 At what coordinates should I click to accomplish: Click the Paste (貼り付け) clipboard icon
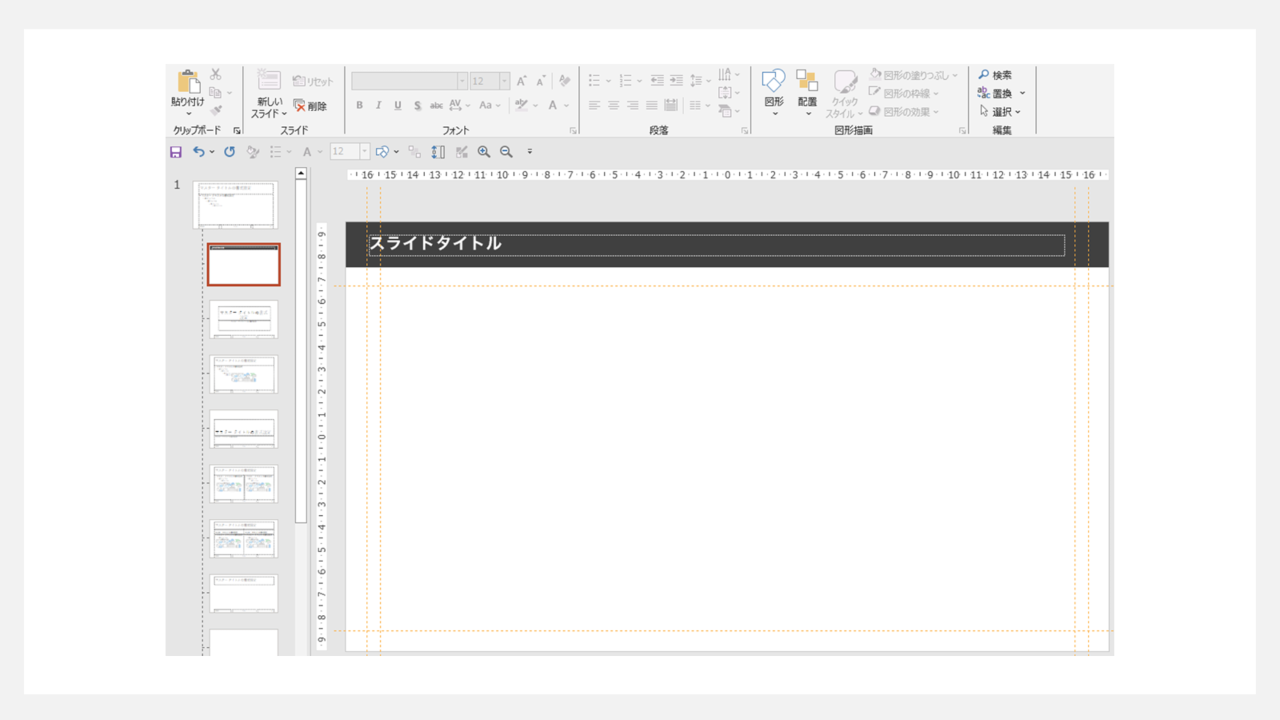click(187, 81)
